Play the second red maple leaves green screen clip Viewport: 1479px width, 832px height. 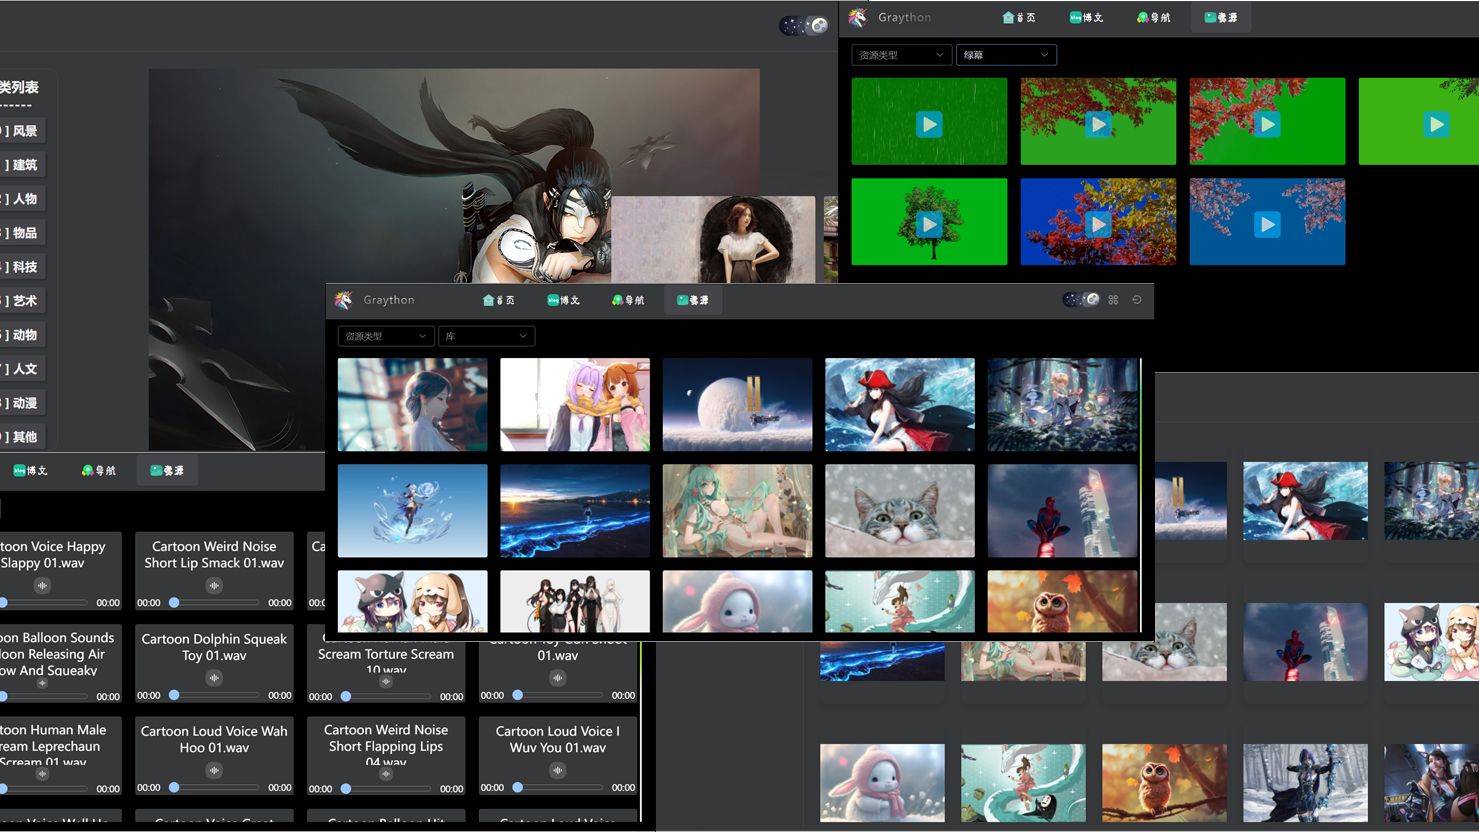[x=1267, y=124]
